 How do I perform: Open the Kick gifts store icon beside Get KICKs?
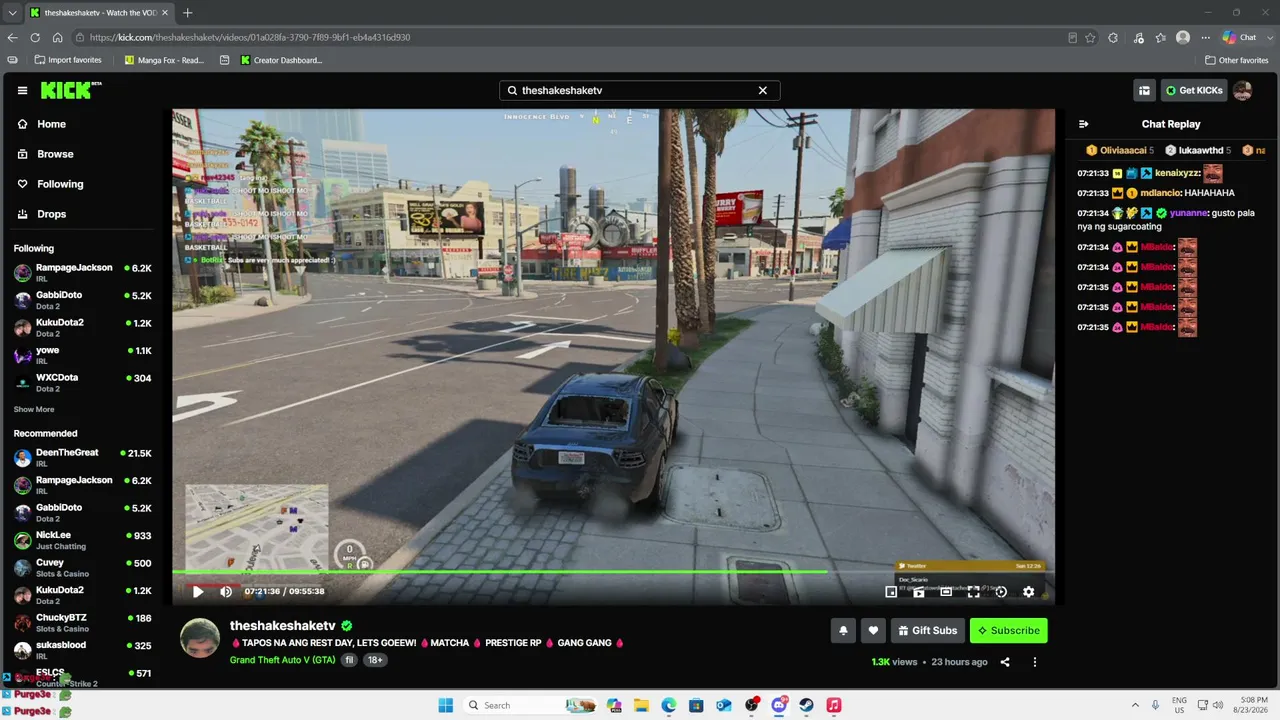pyautogui.click(x=1144, y=90)
